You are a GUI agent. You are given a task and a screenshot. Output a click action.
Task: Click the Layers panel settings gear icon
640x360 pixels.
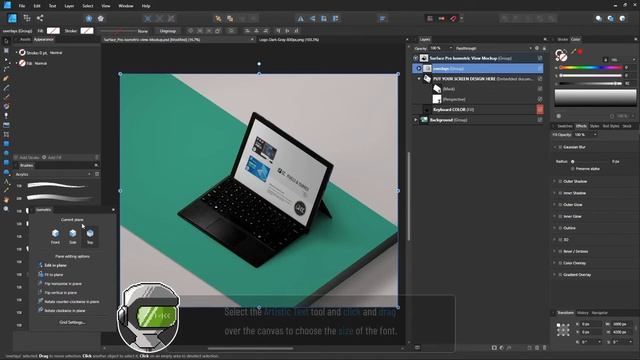(x=537, y=48)
